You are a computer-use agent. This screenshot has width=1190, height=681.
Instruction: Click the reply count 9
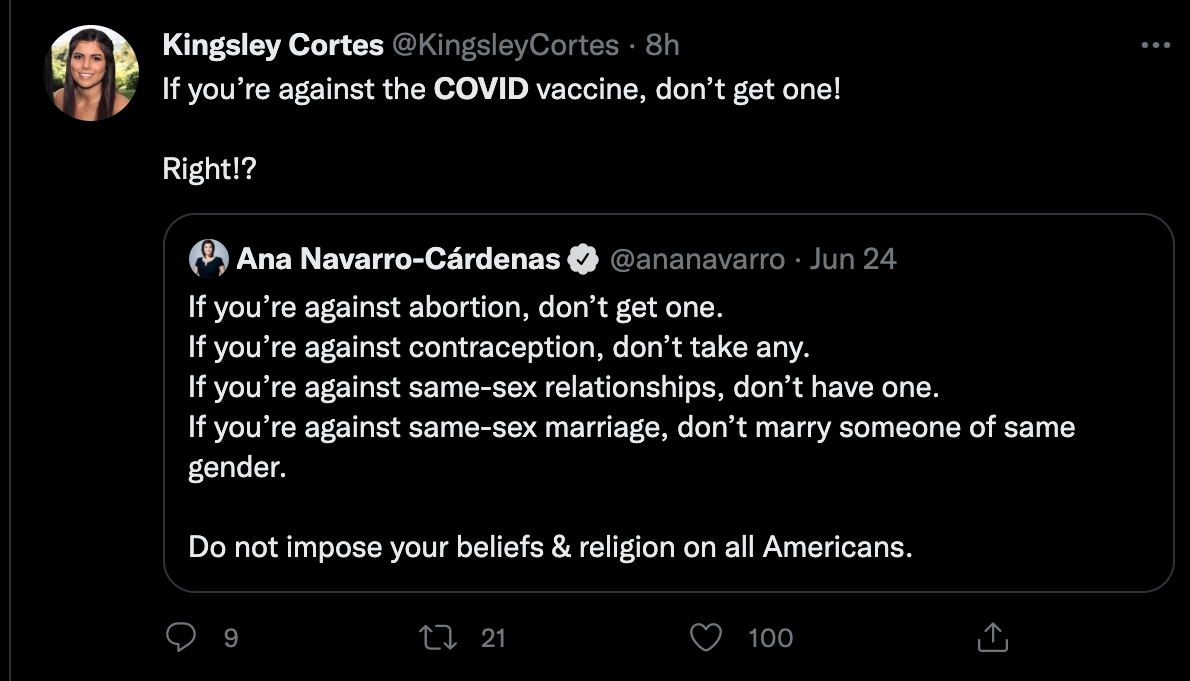(230, 638)
